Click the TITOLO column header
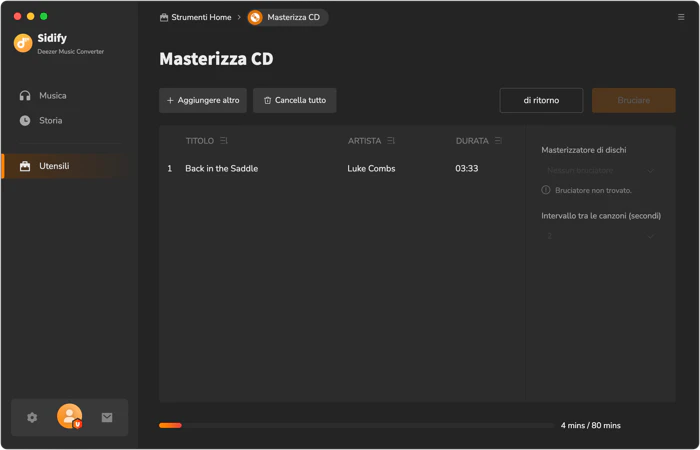700x450 pixels. (x=200, y=141)
